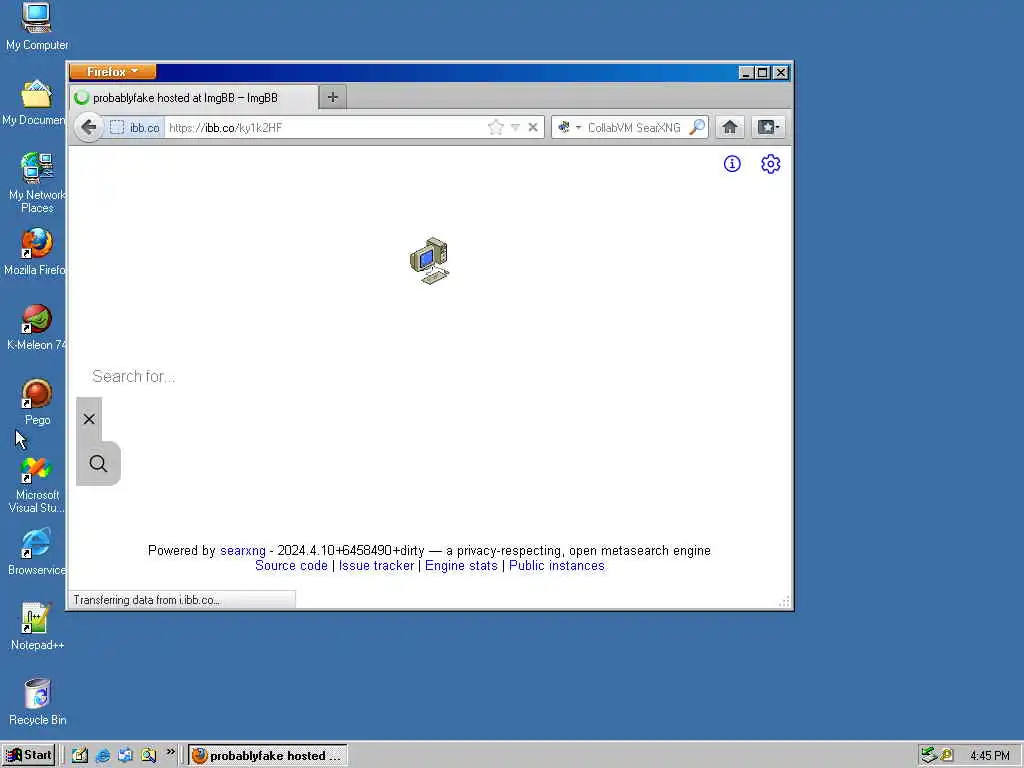Image resolution: width=1024 pixels, height=768 pixels.
Task: Go back with the browser back arrow
Action: click(89, 127)
